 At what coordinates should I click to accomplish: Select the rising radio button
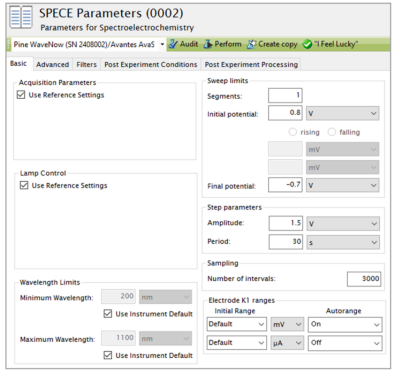coord(293,132)
